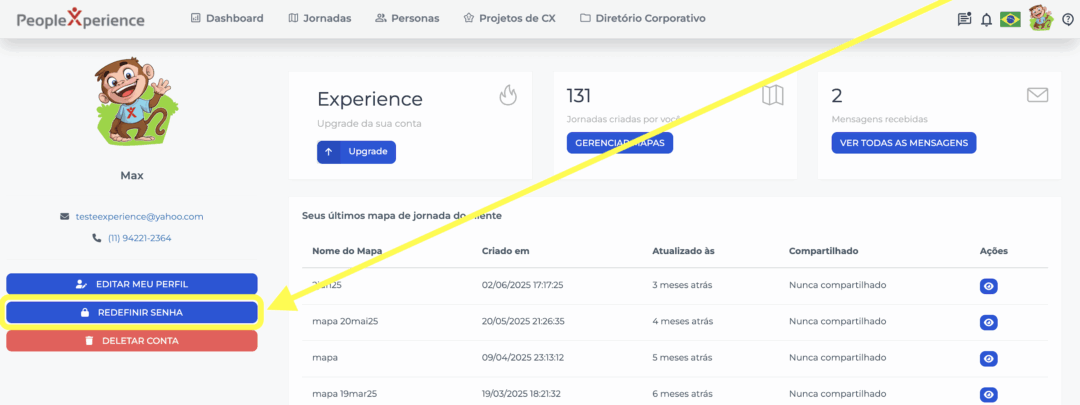
Task: View map 'mapa 20mai25' using eye icon
Action: (x=988, y=322)
